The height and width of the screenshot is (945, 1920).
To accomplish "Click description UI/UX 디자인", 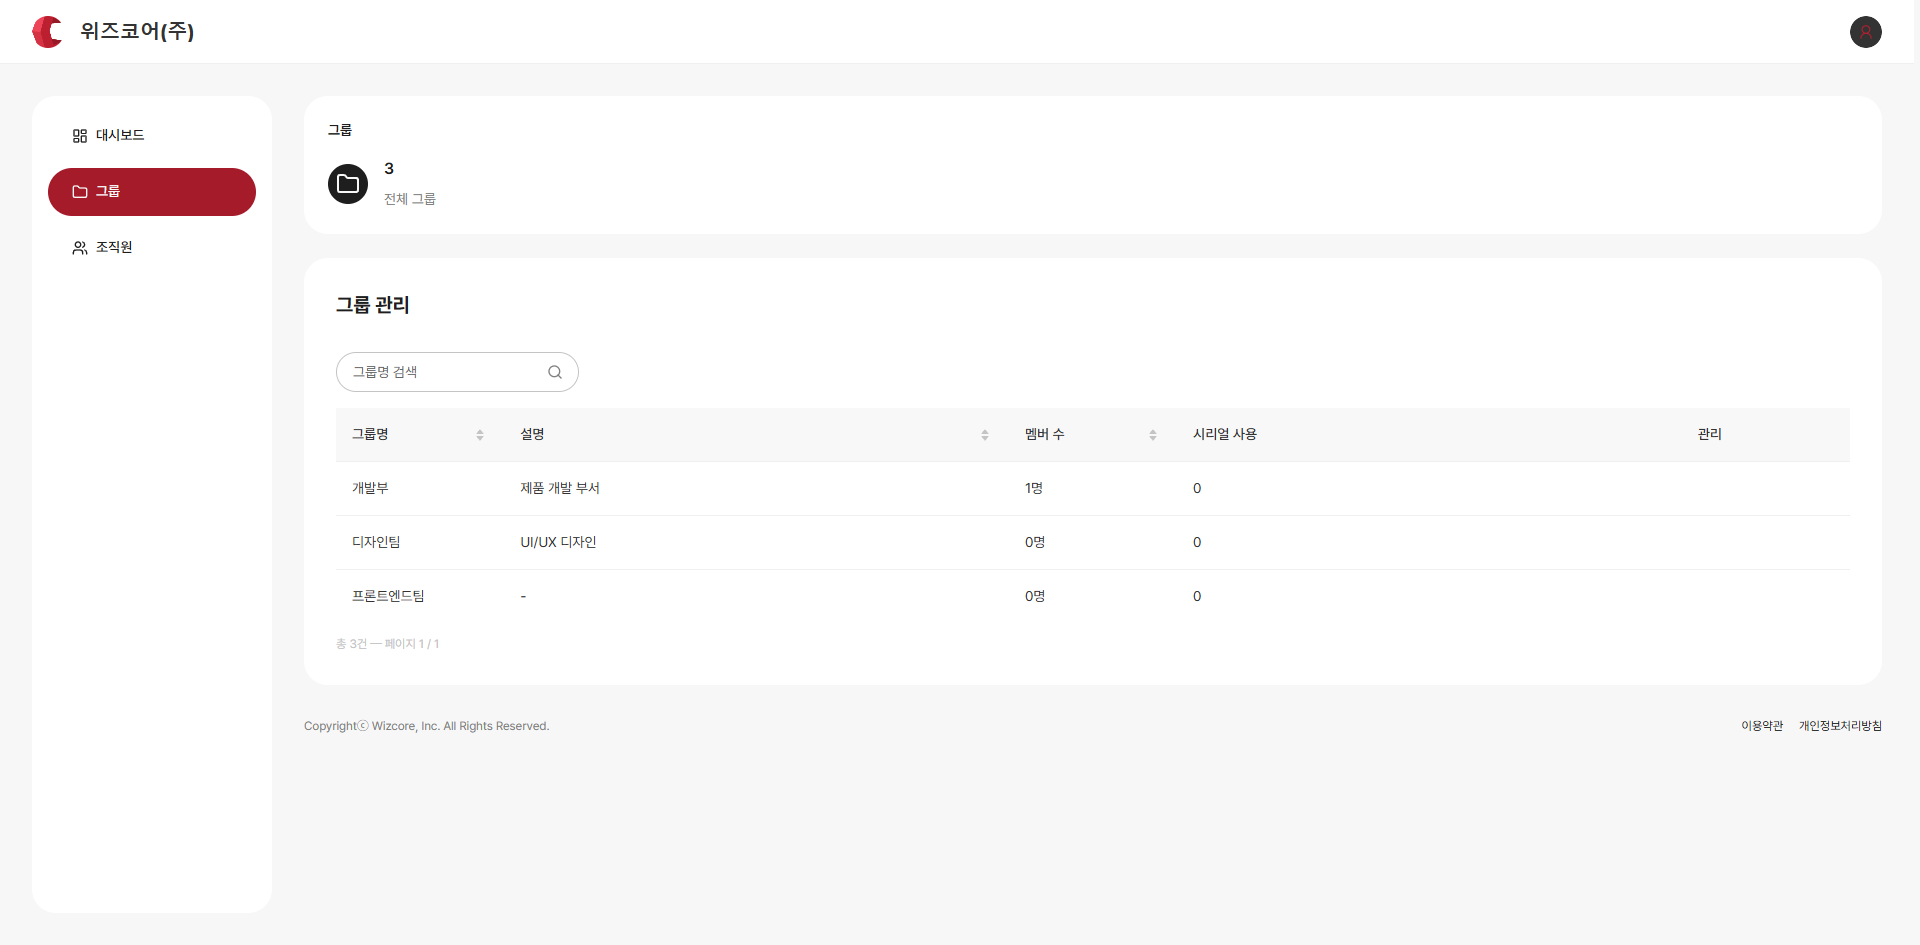I will tap(558, 542).
